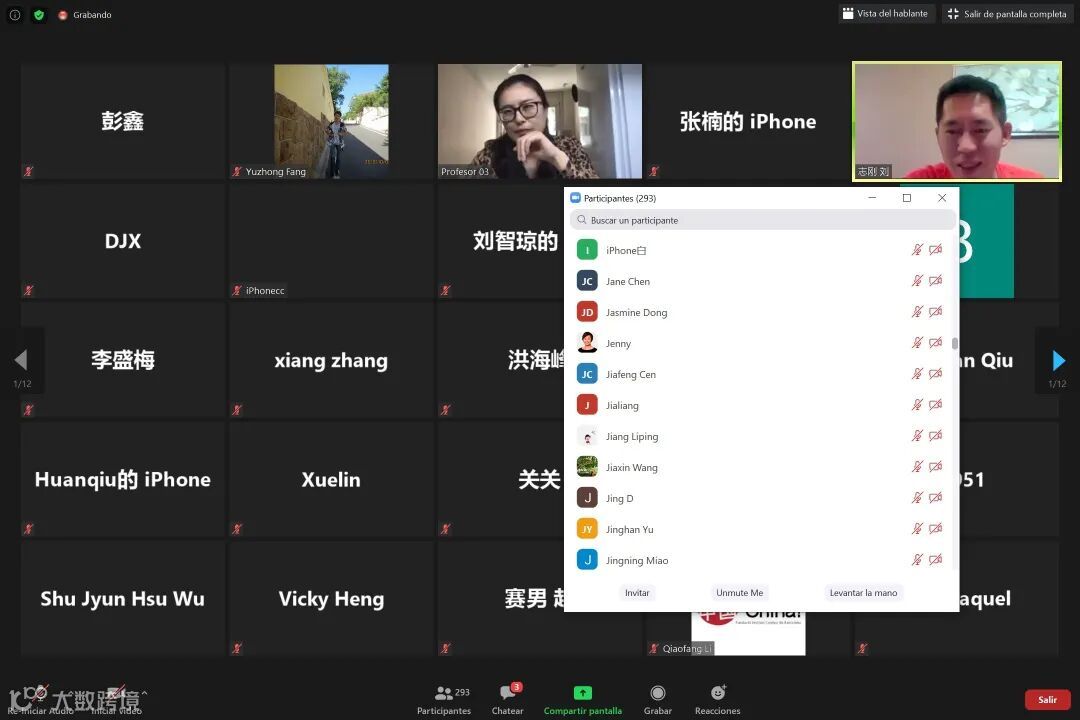This screenshot has height=720, width=1080.
Task: Click muted mic icon for Jiafeng Cen
Action: 917,374
